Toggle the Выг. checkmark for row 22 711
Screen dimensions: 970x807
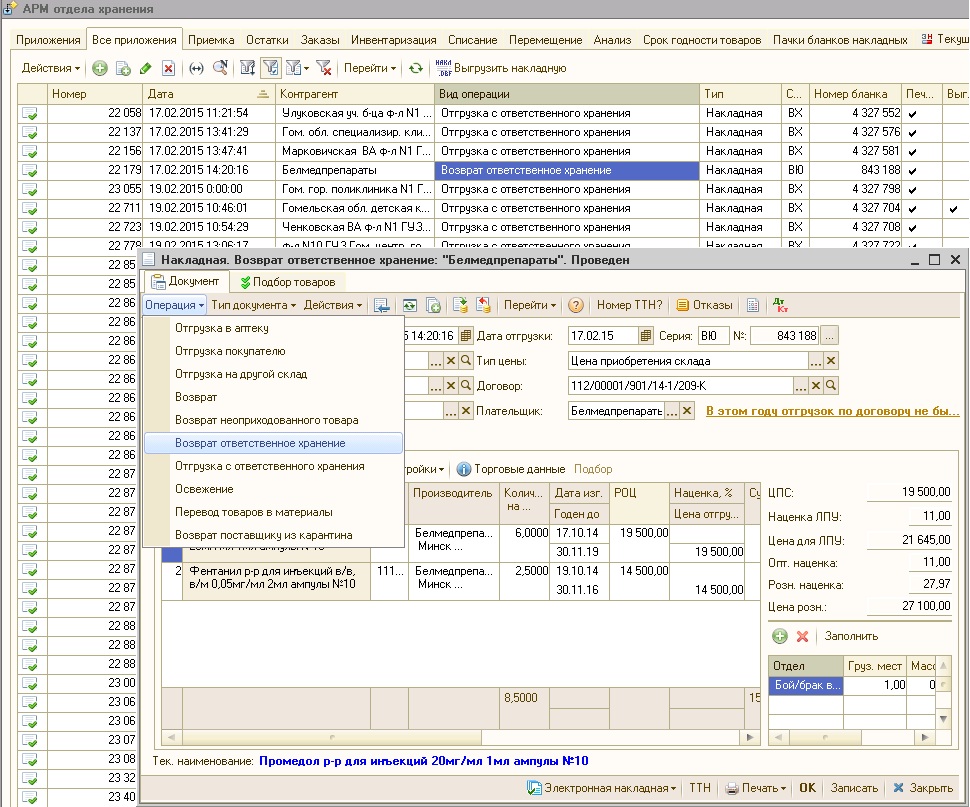(953, 208)
